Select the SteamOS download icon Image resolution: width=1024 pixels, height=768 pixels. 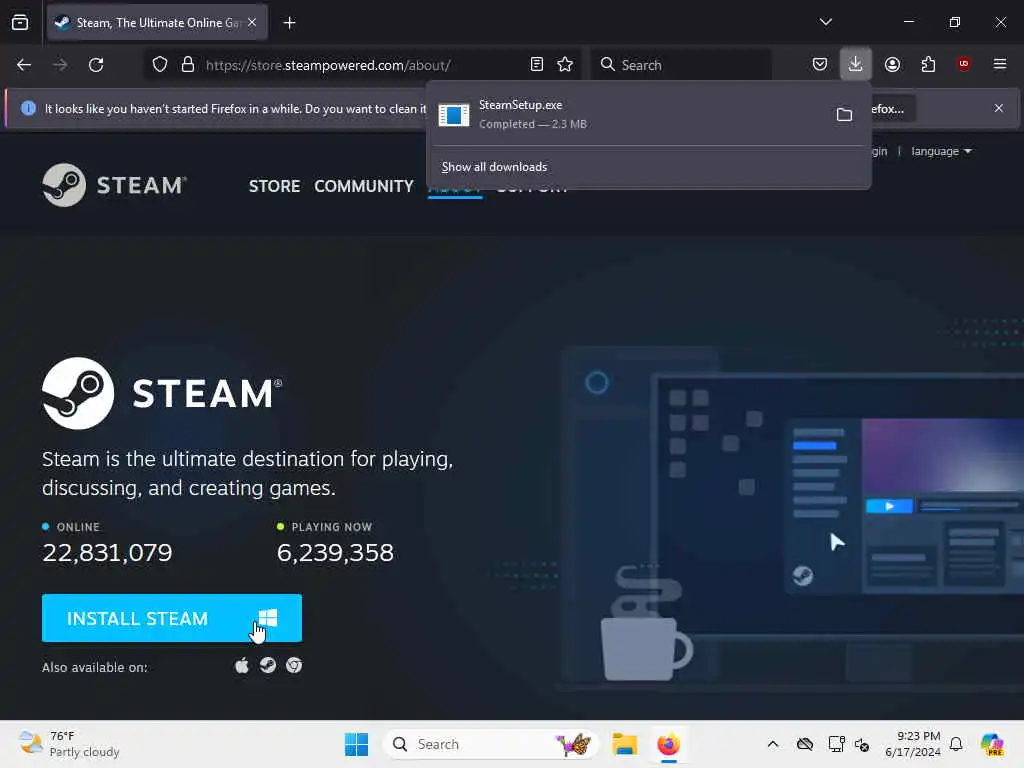tap(268, 665)
